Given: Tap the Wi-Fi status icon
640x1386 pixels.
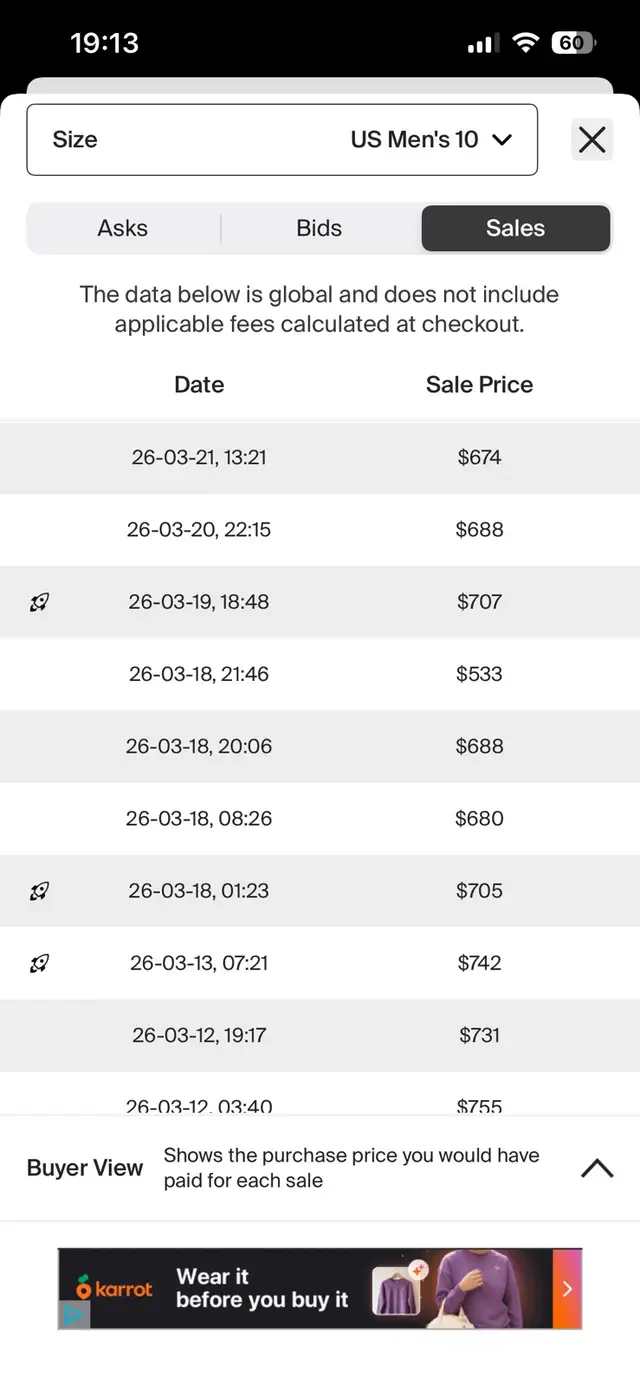Looking at the screenshot, I should (x=525, y=43).
